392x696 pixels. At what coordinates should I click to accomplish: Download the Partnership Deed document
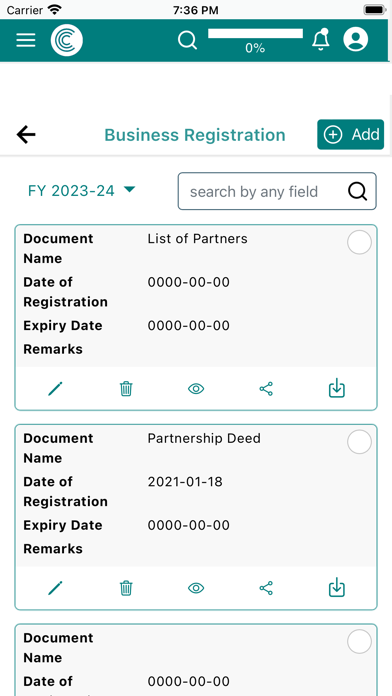pos(337,588)
